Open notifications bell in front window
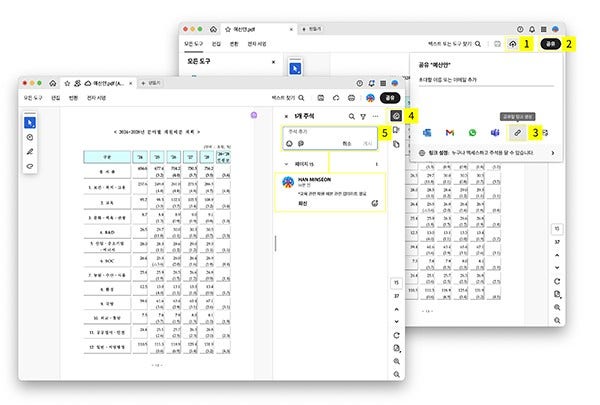Viewport: 600px width, 405px height. point(371,83)
